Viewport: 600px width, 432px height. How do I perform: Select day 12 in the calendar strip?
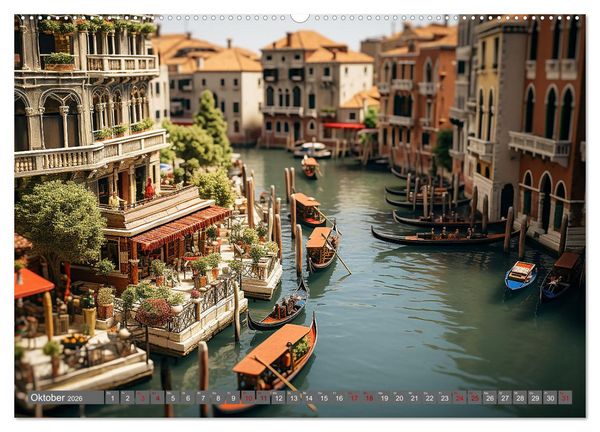click(279, 398)
